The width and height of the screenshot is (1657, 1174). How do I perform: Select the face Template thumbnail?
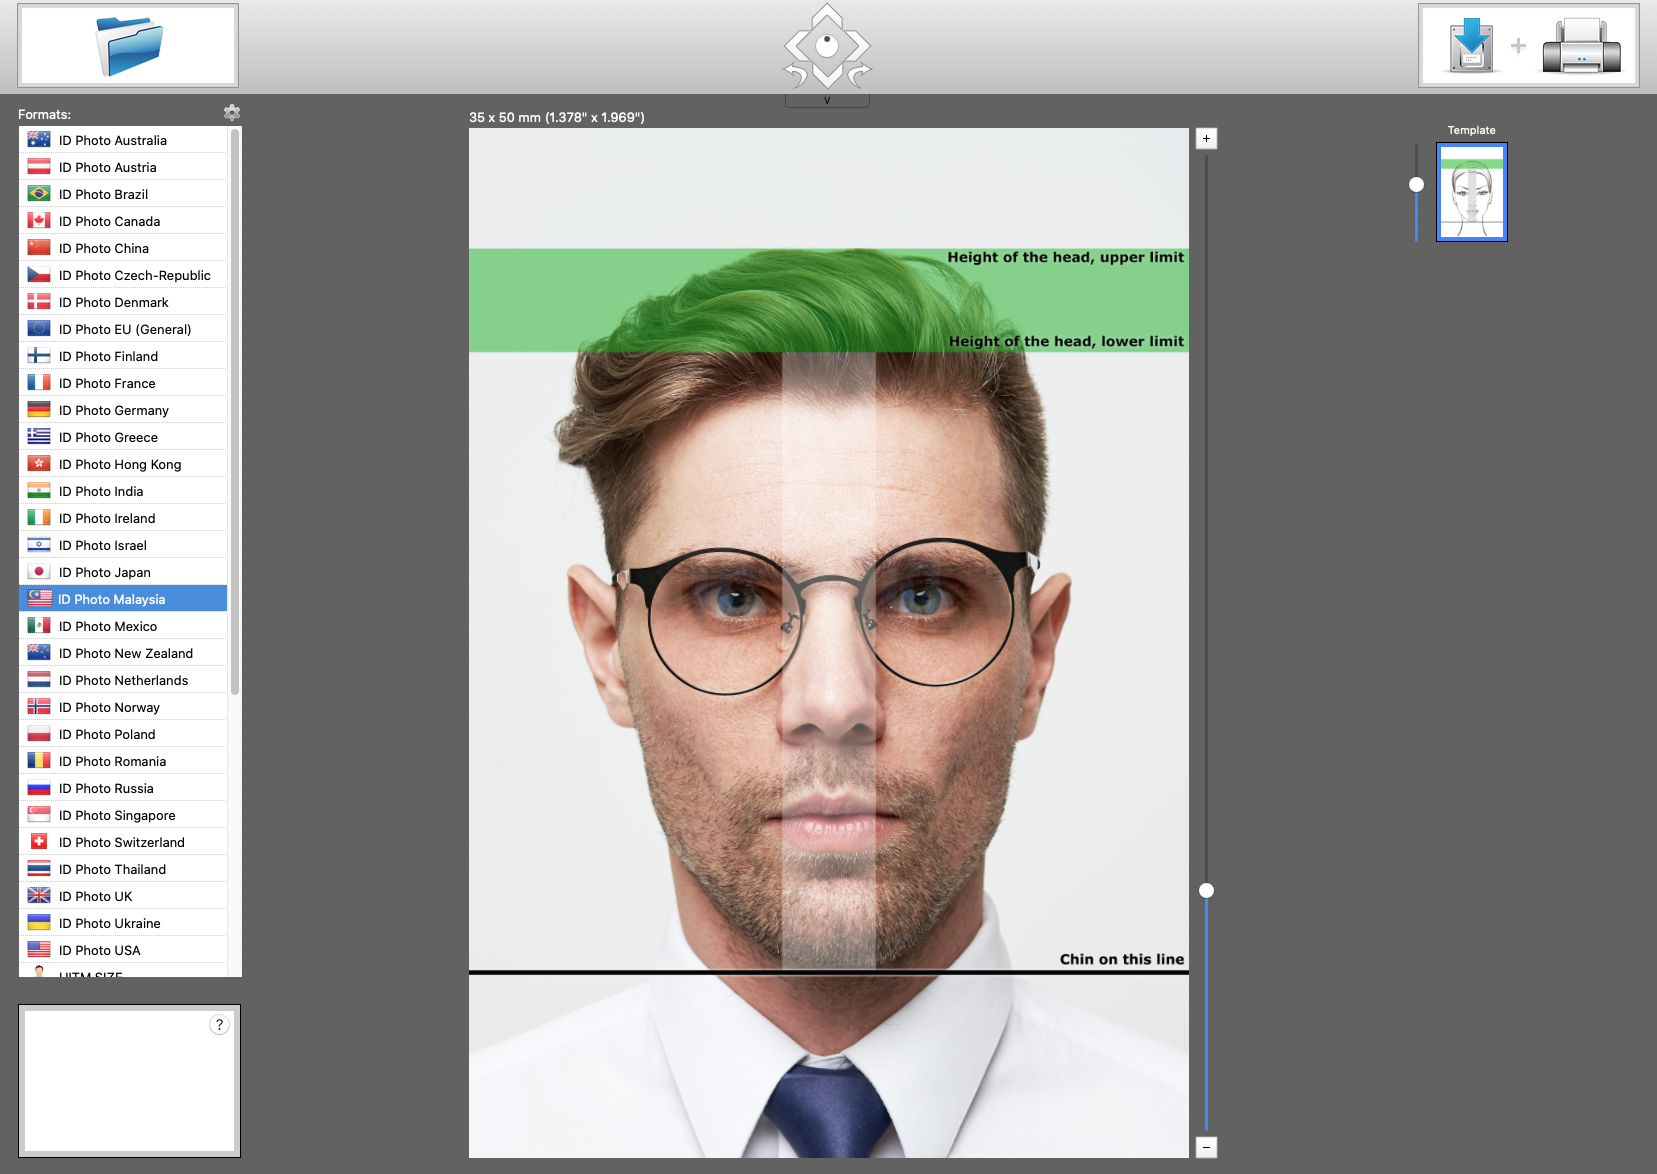[1471, 192]
